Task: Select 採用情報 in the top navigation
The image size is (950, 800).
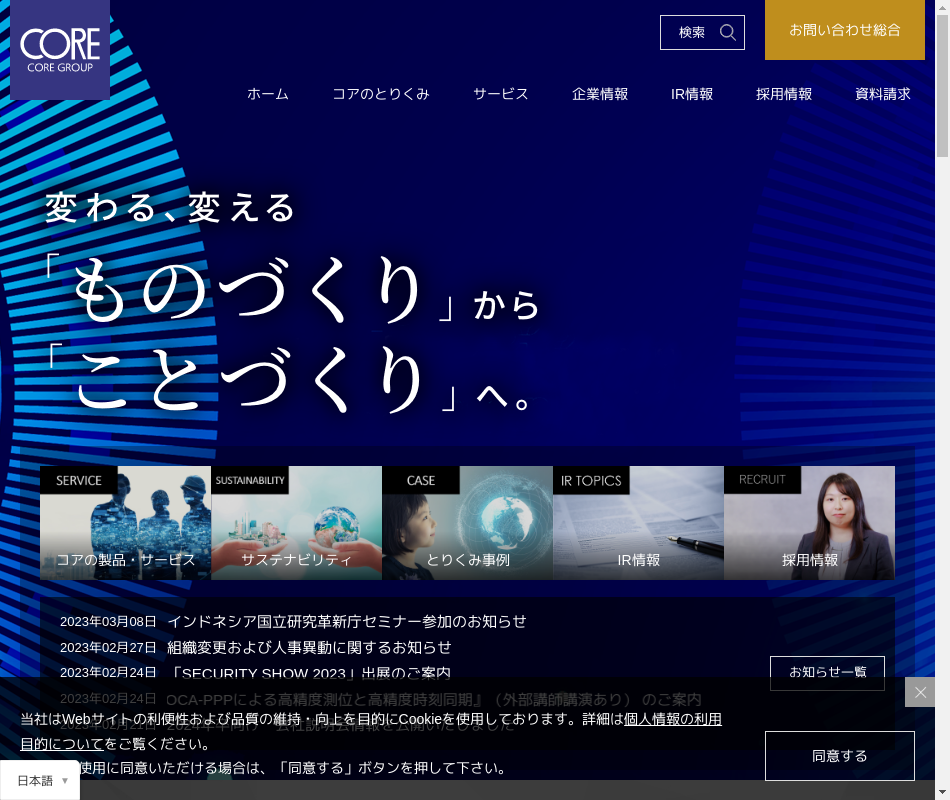Action: point(784,94)
